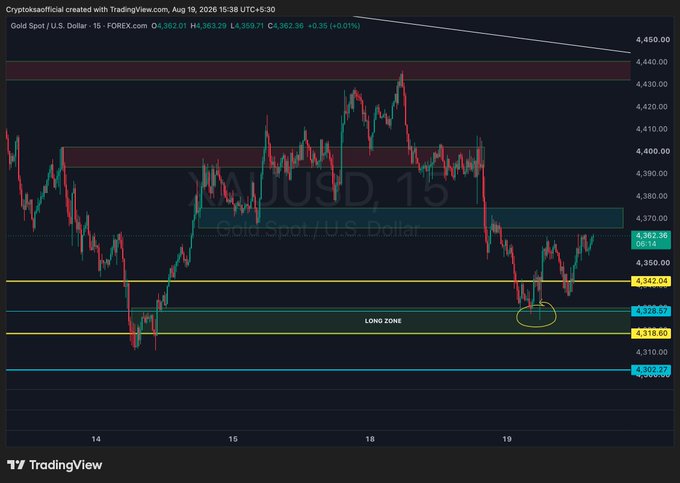The image size is (680, 483).
Task: Click date label 14 on time axis
Action: click(x=96, y=439)
